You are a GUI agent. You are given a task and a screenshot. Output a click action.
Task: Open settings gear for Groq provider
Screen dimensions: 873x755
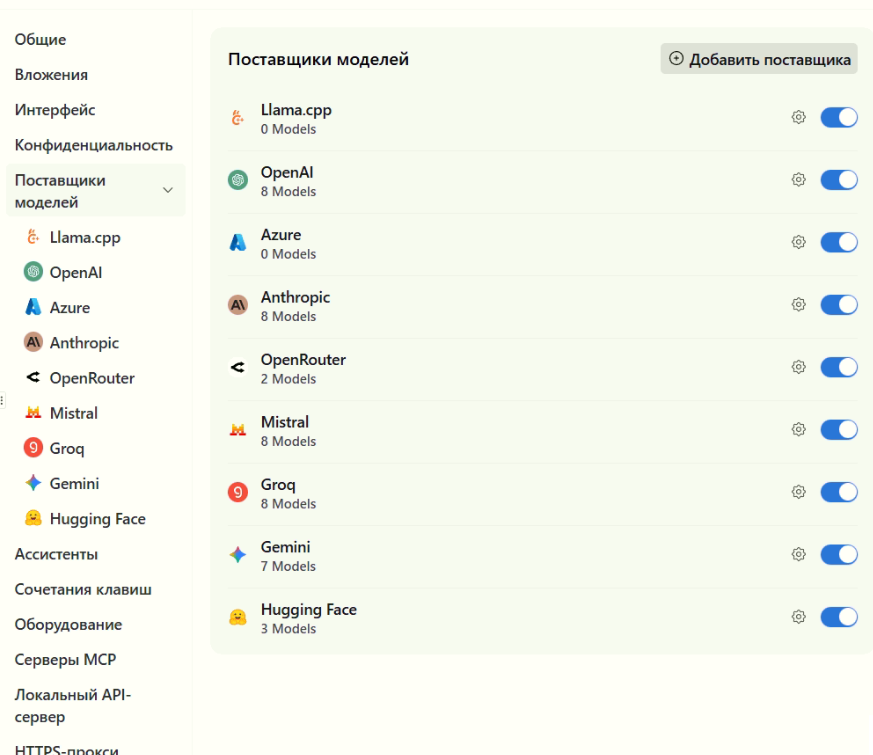click(x=798, y=491)
